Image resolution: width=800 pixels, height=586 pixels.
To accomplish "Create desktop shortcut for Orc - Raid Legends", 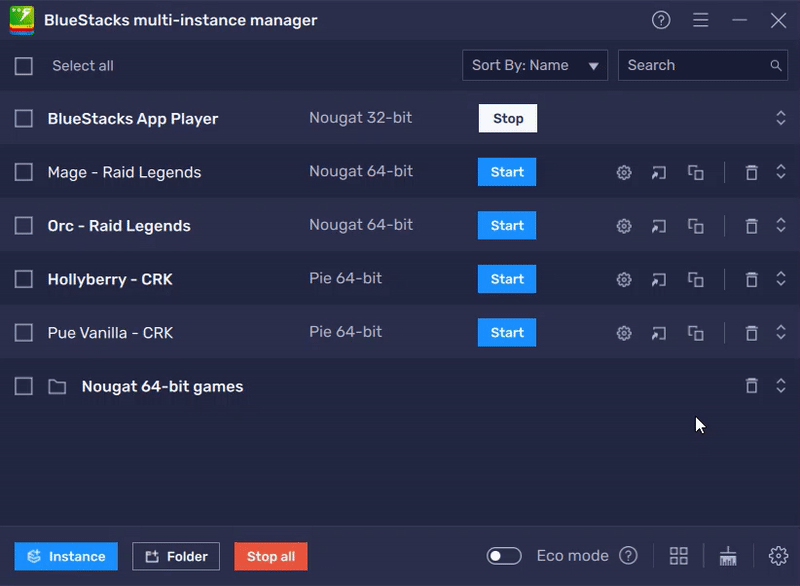I will [x=659, y=226].
